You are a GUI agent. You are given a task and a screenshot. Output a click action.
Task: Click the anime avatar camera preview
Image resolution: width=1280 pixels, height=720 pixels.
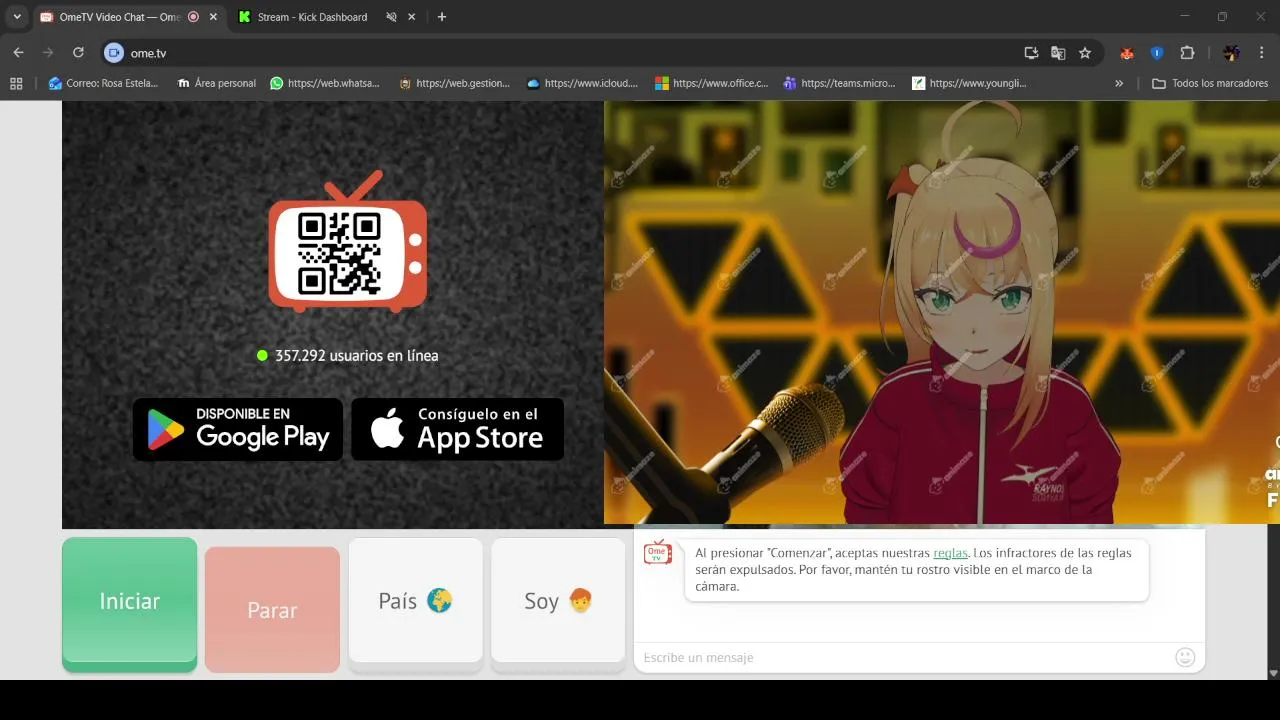942,312
